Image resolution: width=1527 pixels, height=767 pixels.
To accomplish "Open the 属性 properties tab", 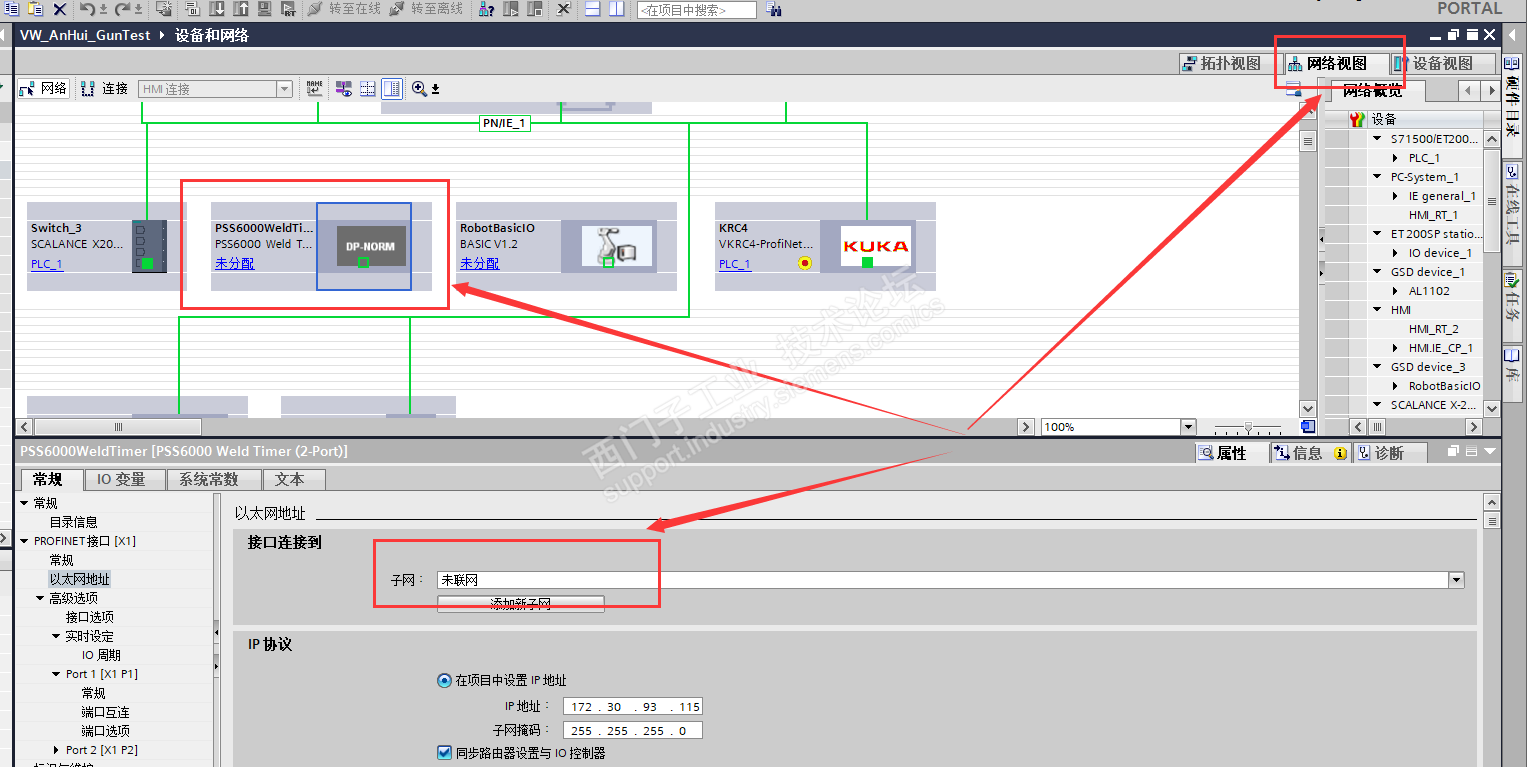I will (1231, 453).
